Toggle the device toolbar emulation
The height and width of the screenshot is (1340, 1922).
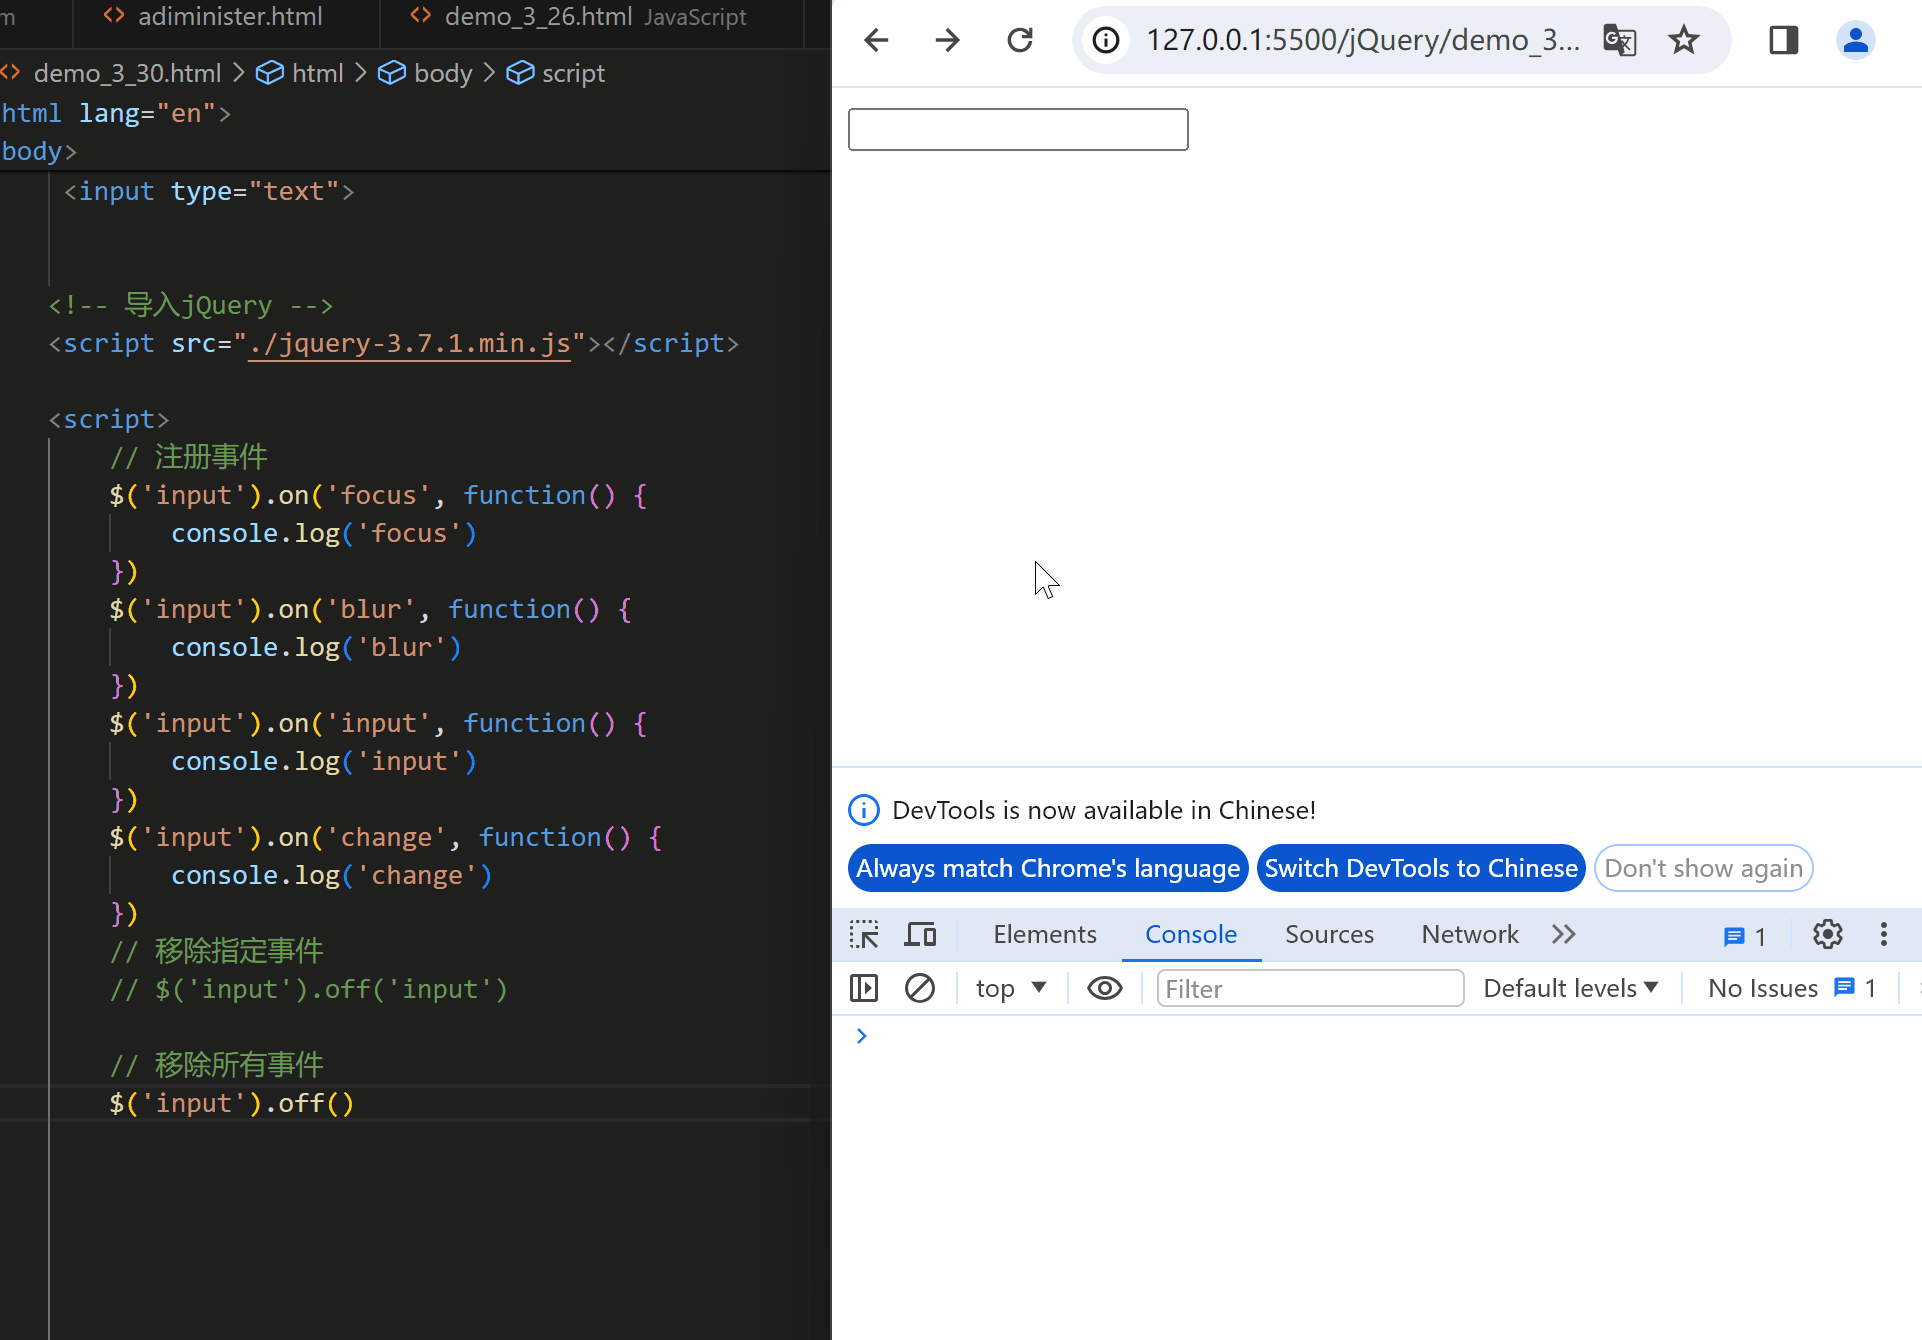tap(920, 934)
